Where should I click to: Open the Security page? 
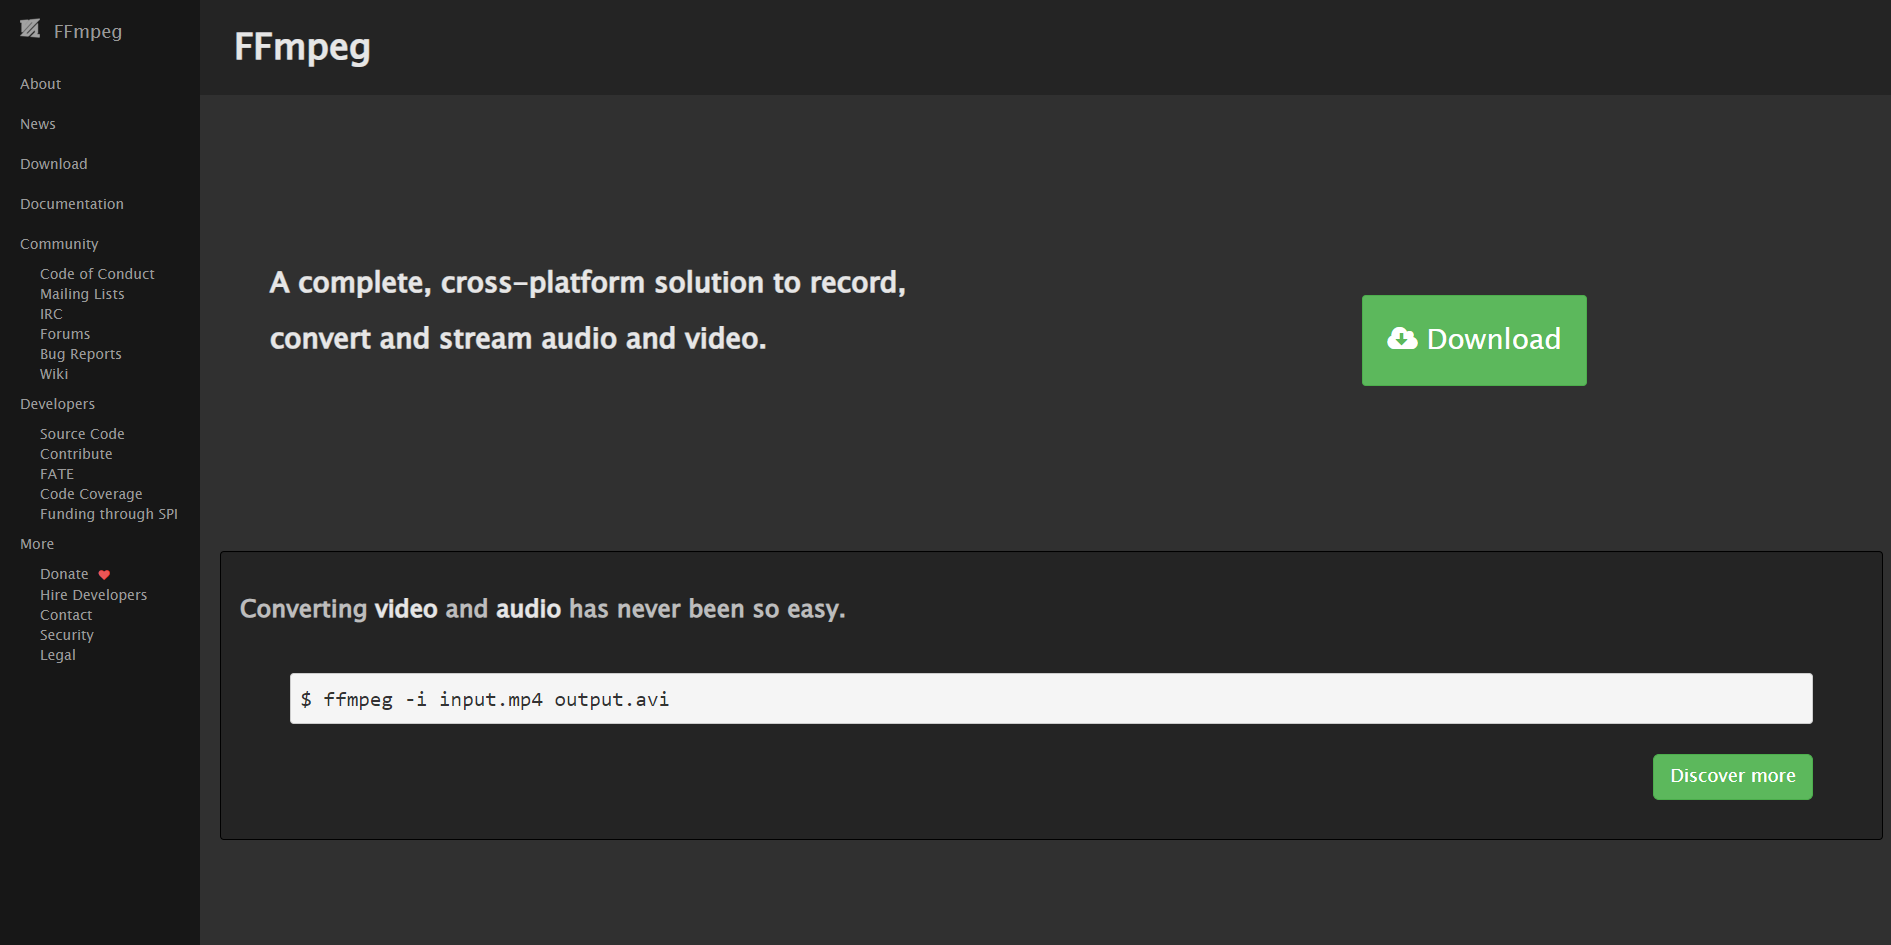(x=67, y=635)
